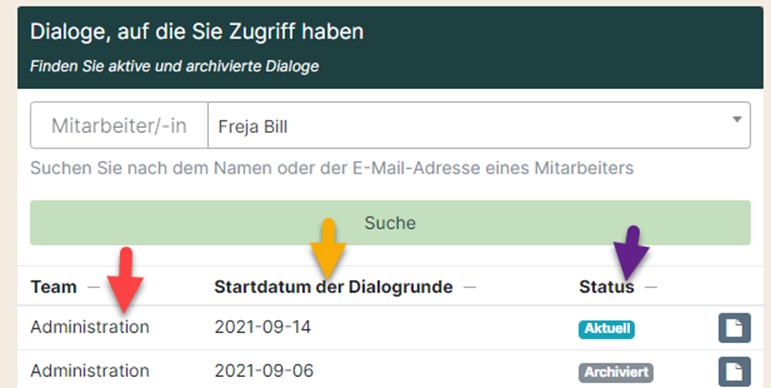Viewport: 771px width, 388px height.
Task: Select the 2021-09-06 date cell
Action: 264,371
